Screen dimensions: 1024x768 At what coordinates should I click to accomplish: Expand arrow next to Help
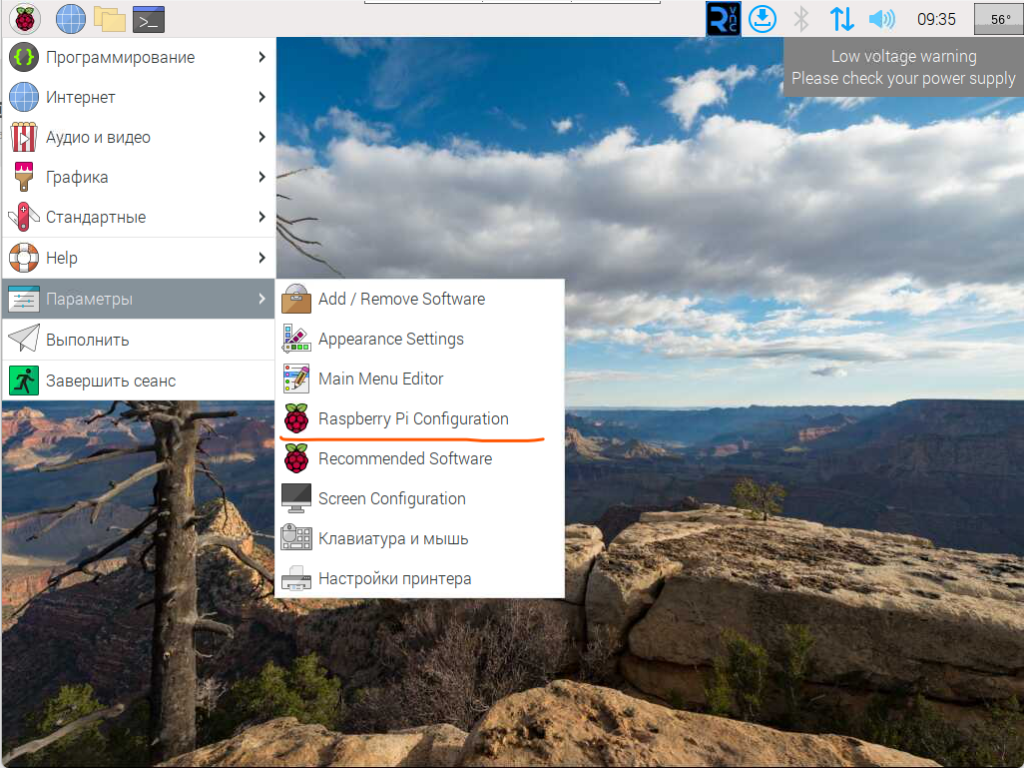click(x=262, y=257)
